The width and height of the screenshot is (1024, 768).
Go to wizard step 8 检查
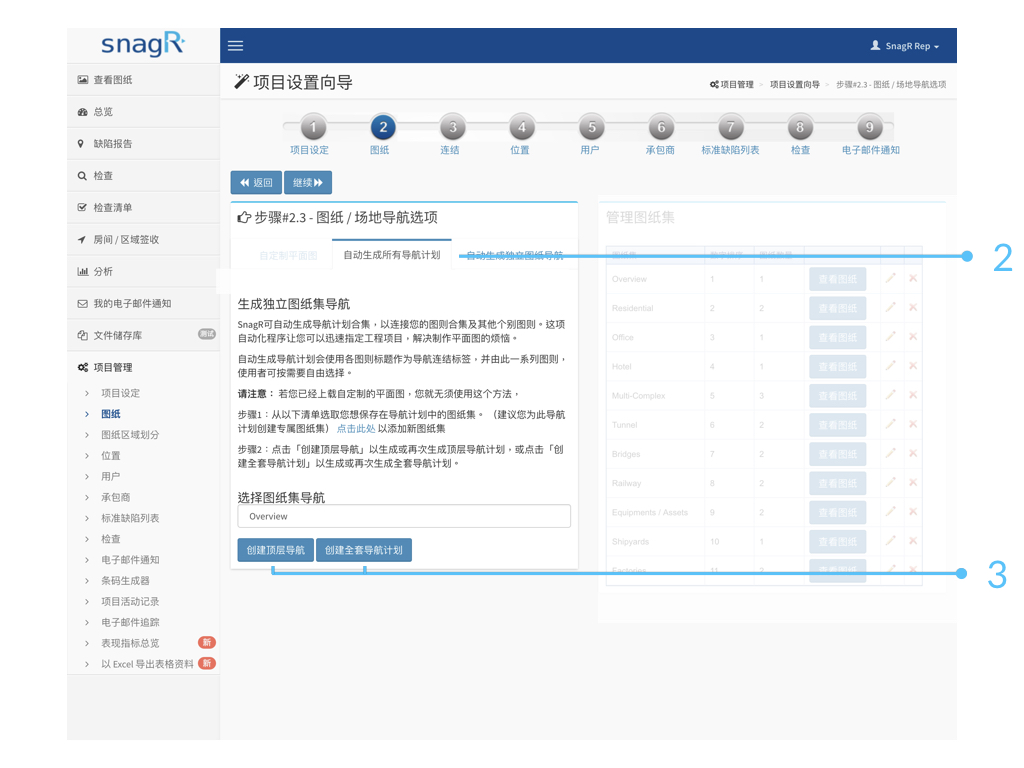800,127
